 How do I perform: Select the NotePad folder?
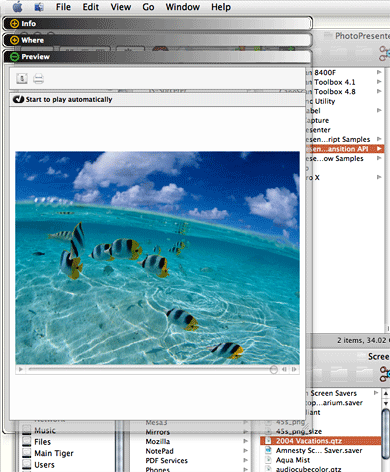(159, 451)
